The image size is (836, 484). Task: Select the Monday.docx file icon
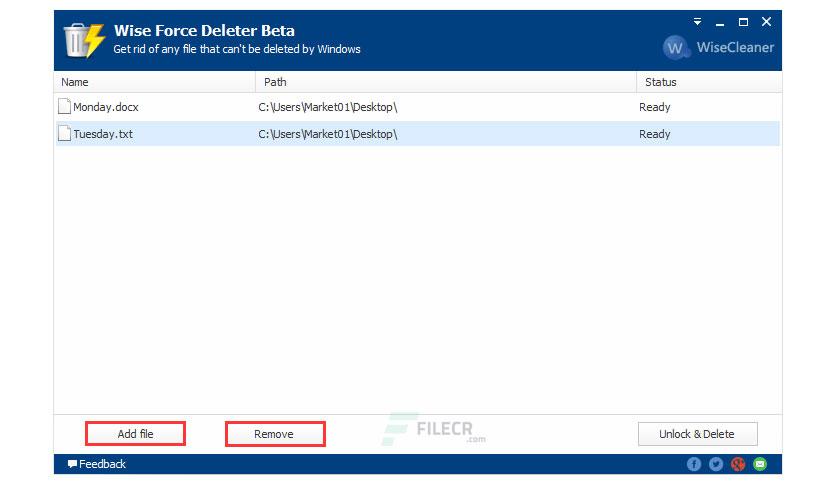point(65,107)
